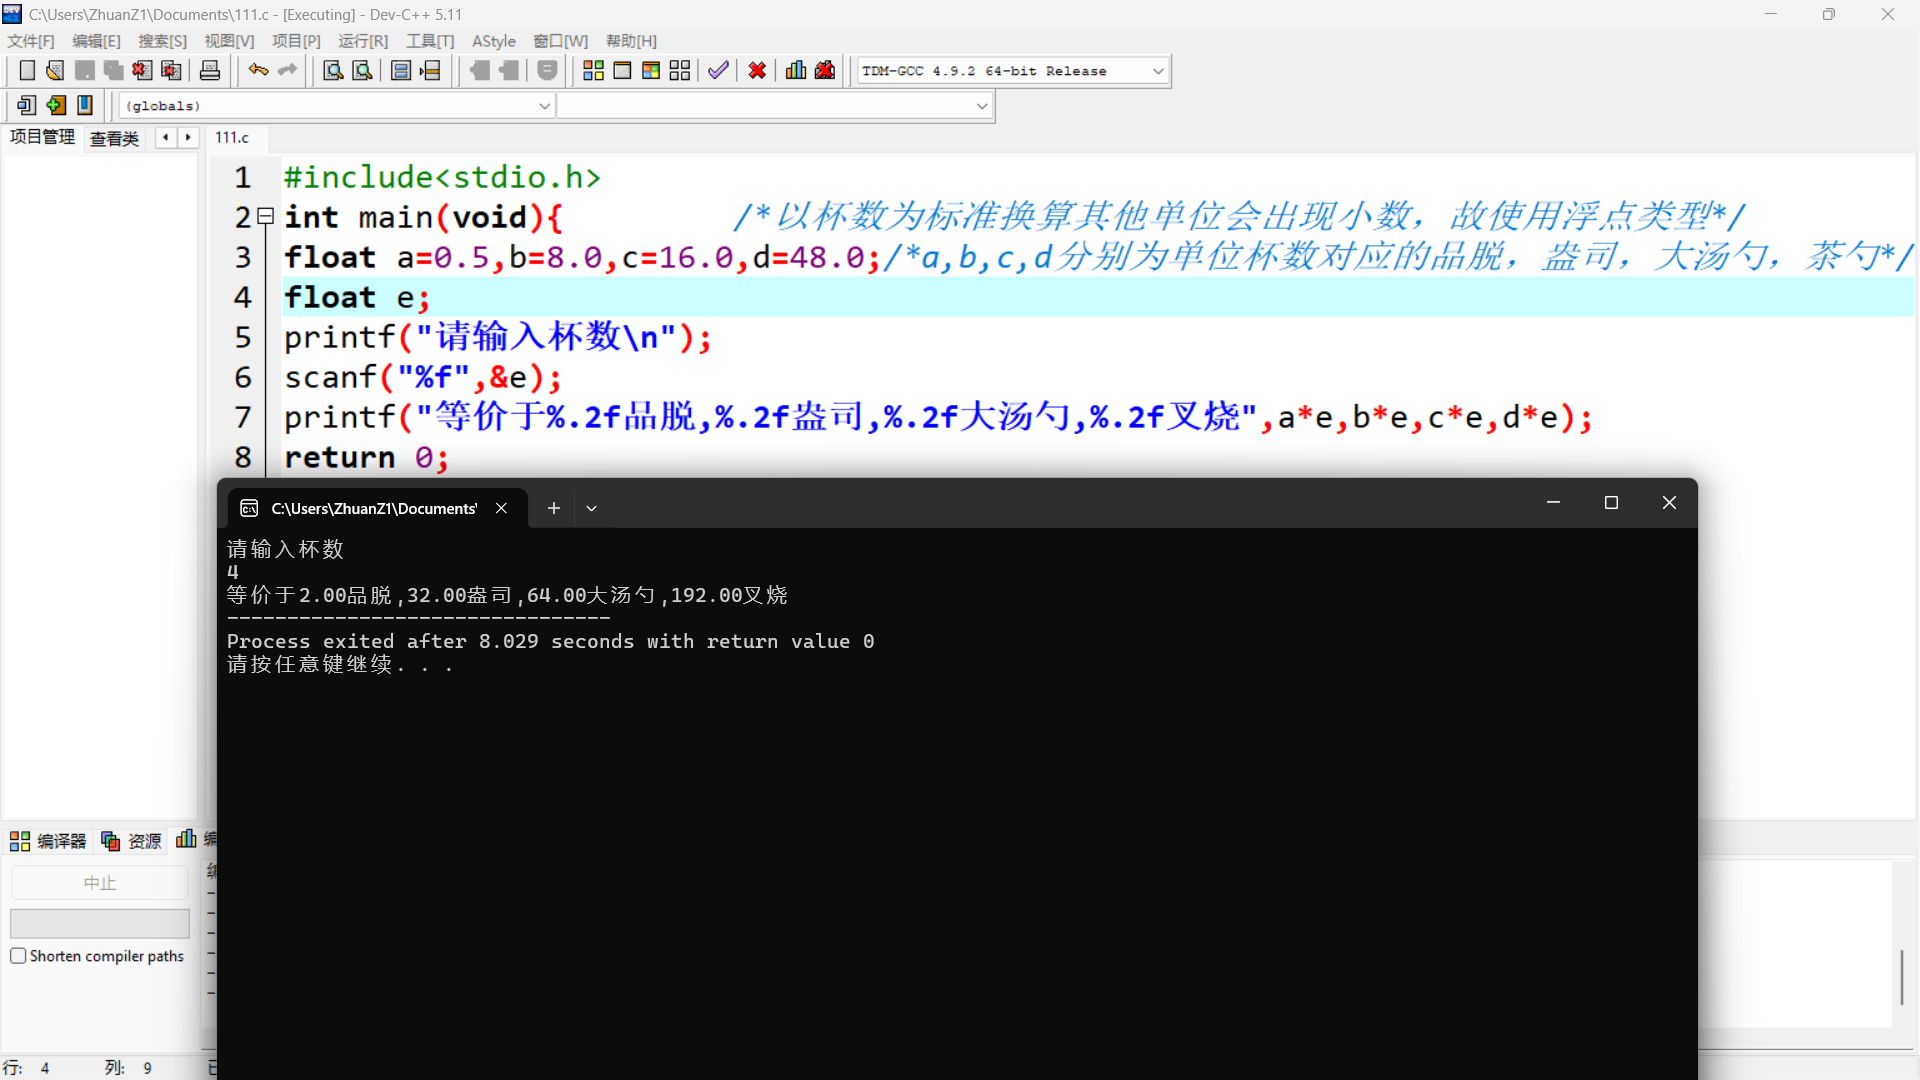Open the TDM-GCC compiler selection dropdown
Screen dimensions: 1920x1080
click(1157, 71)
